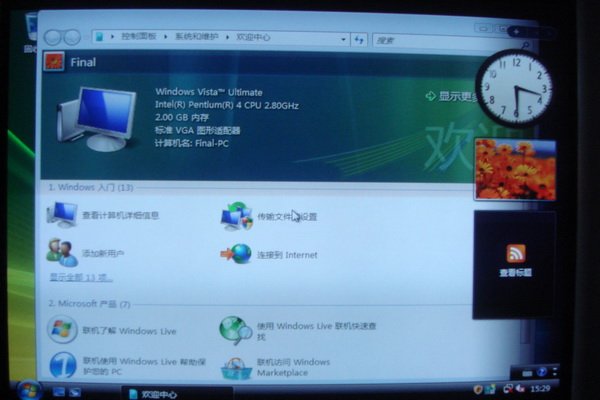
Task: Open 传输文件和设置 transfer icon
Action: click(237, 216)
